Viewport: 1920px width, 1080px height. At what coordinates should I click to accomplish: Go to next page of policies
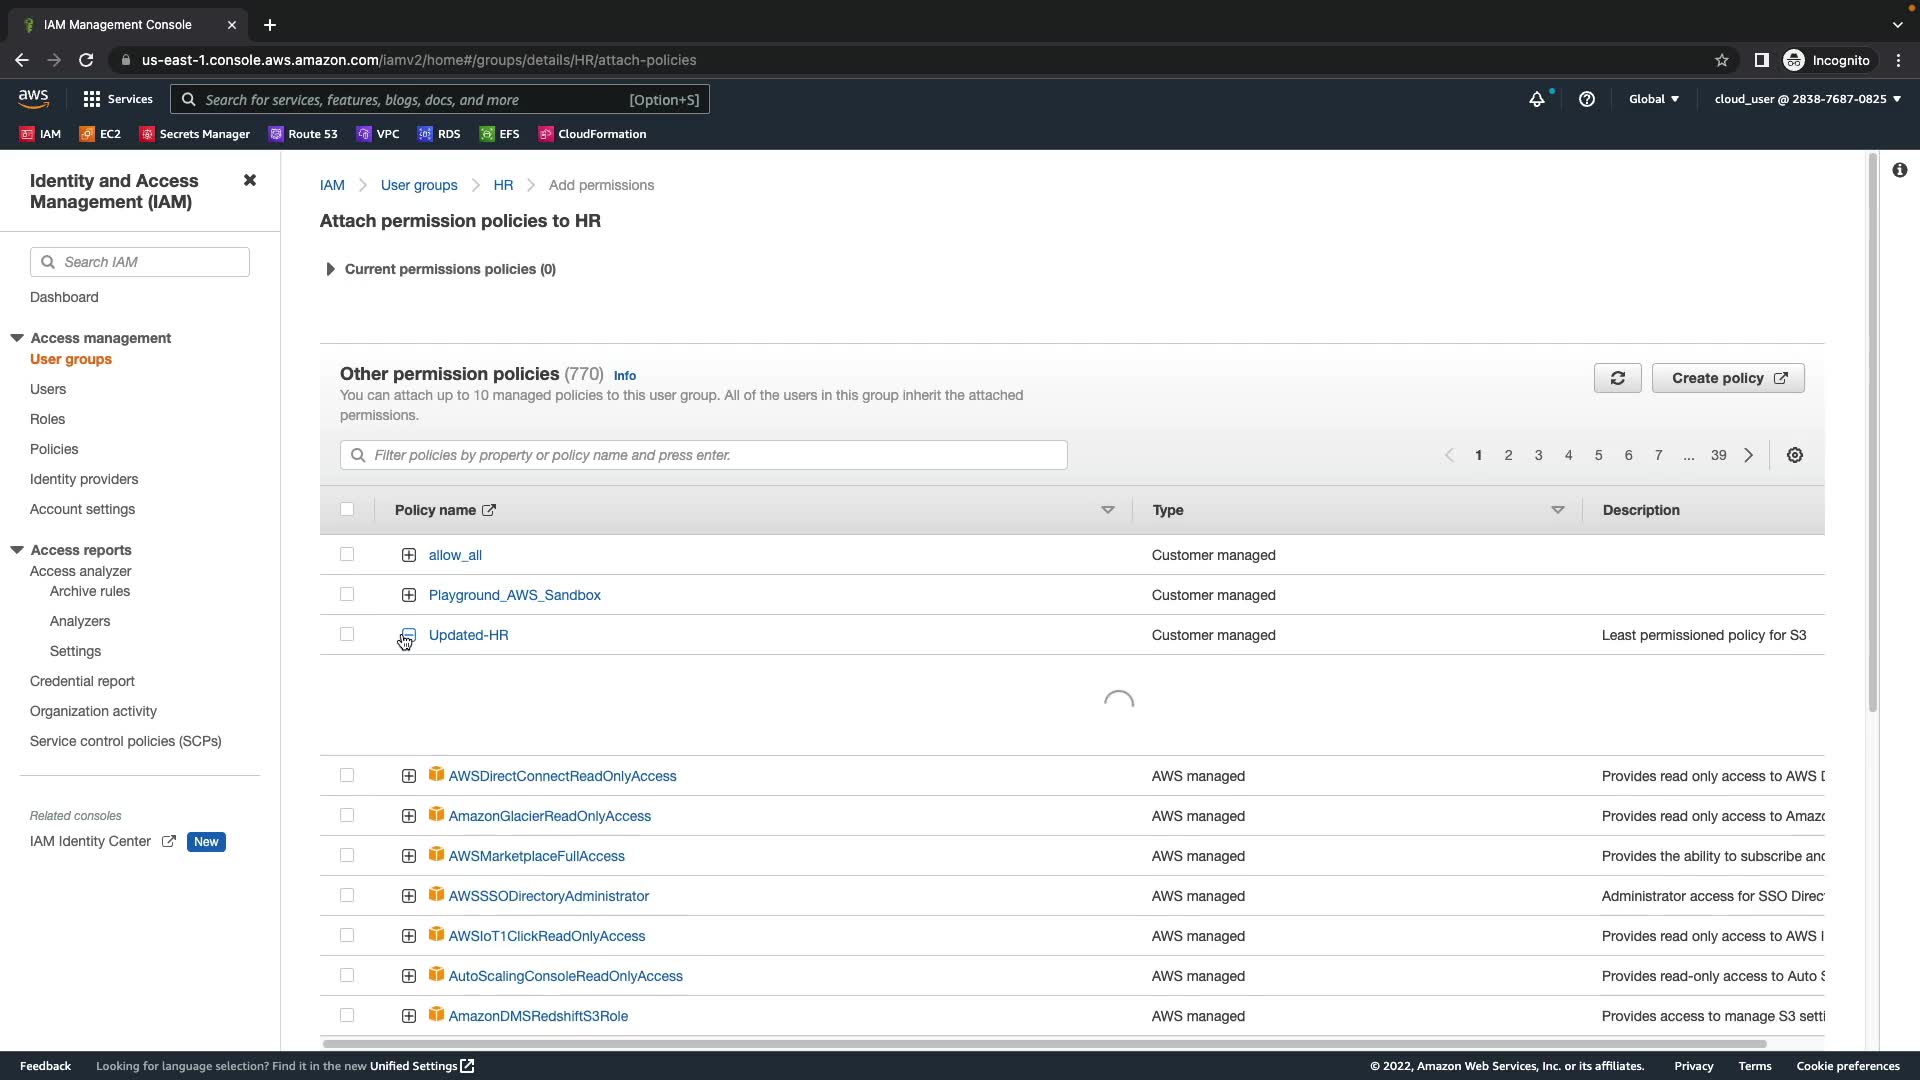1749,455
